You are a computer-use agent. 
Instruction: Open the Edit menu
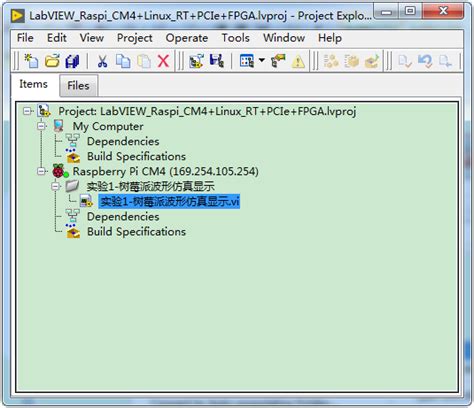pyautogui.click(x=57, y=38)
